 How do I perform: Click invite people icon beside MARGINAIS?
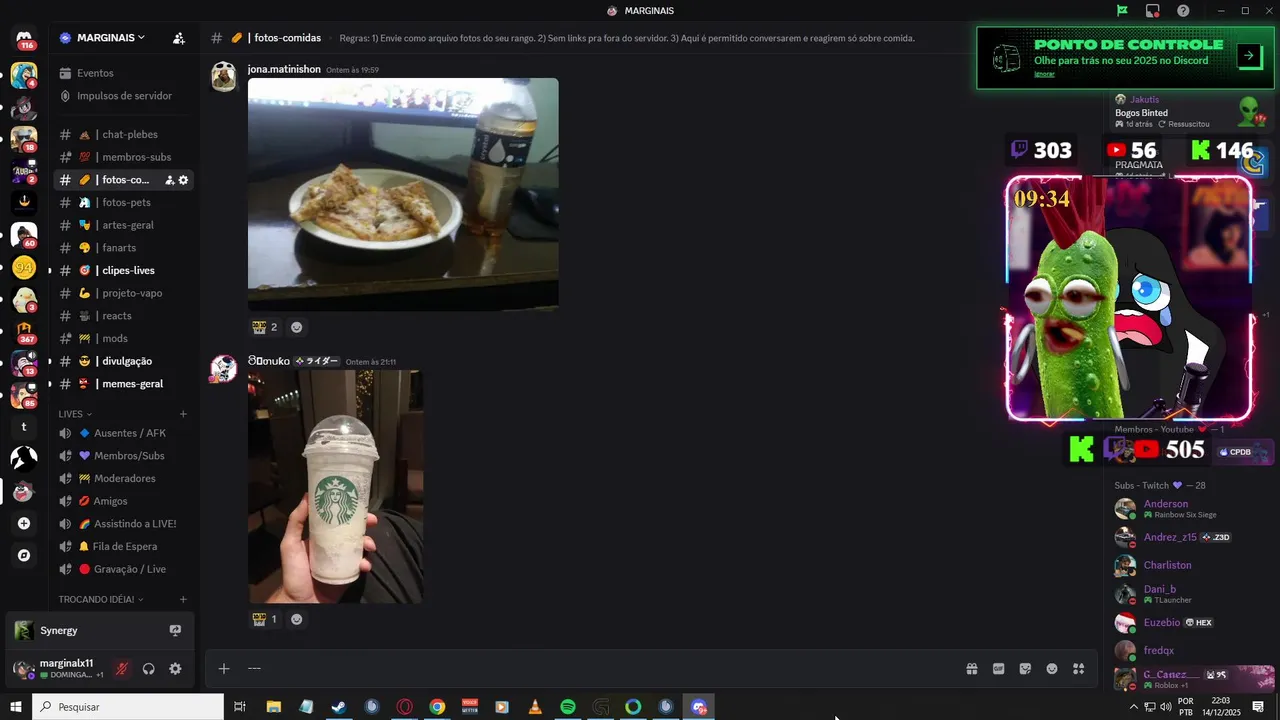[x=178, y=38]
